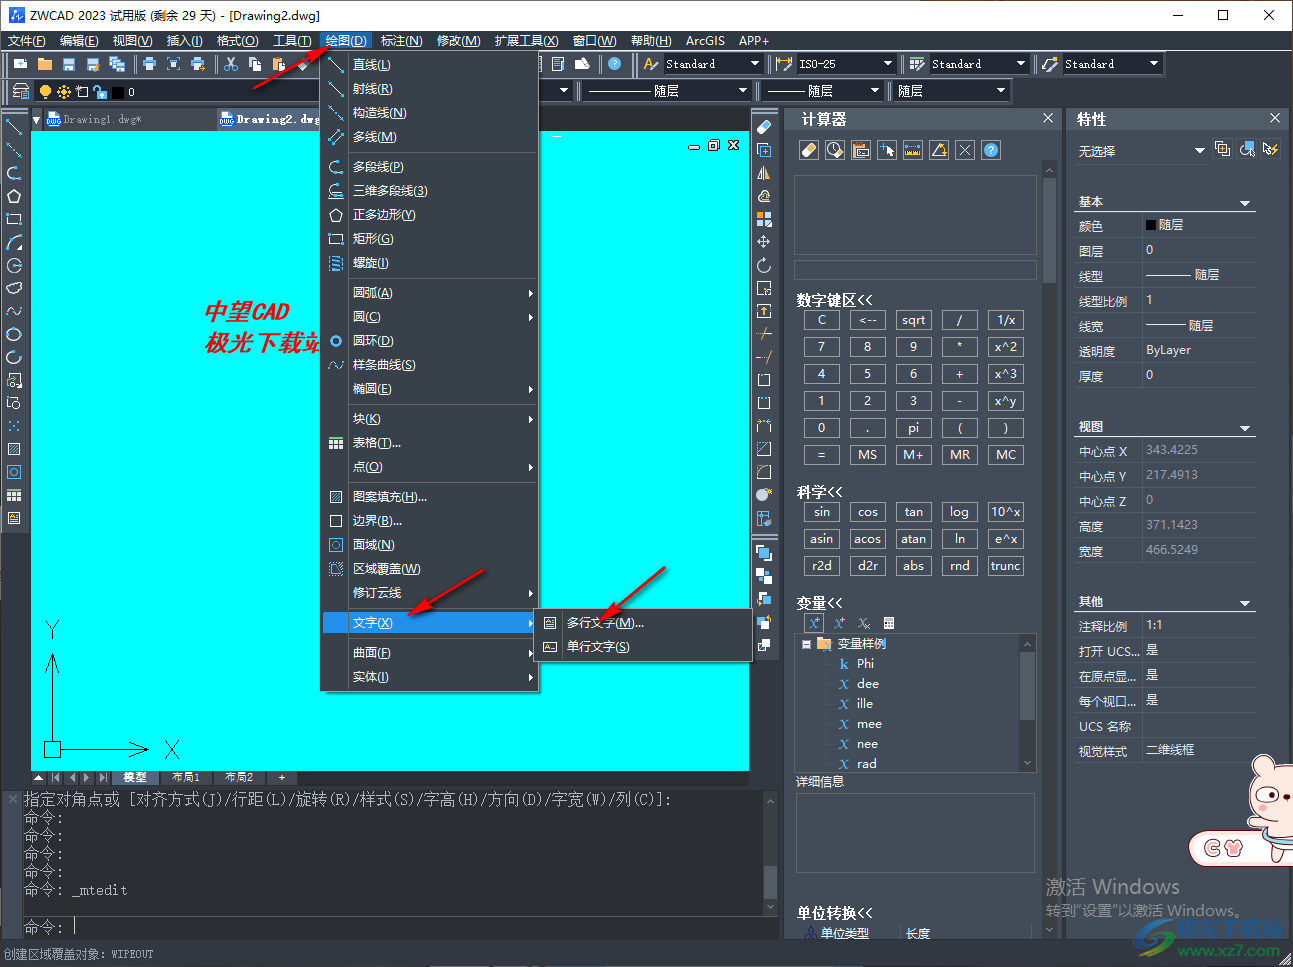Select the Phi variable in tree

[x=865, y=664]
